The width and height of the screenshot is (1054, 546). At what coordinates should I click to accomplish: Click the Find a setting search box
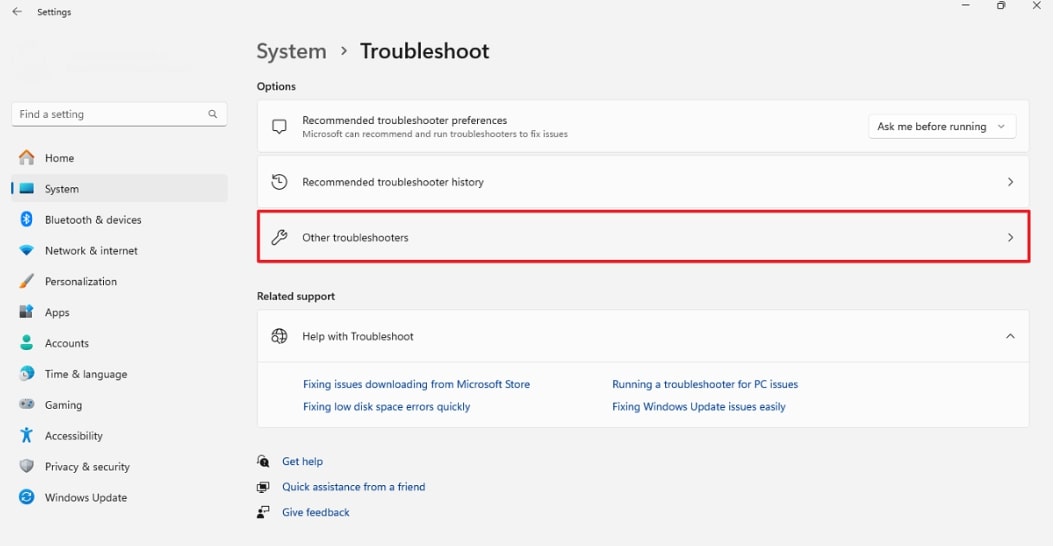pos(119,114)
